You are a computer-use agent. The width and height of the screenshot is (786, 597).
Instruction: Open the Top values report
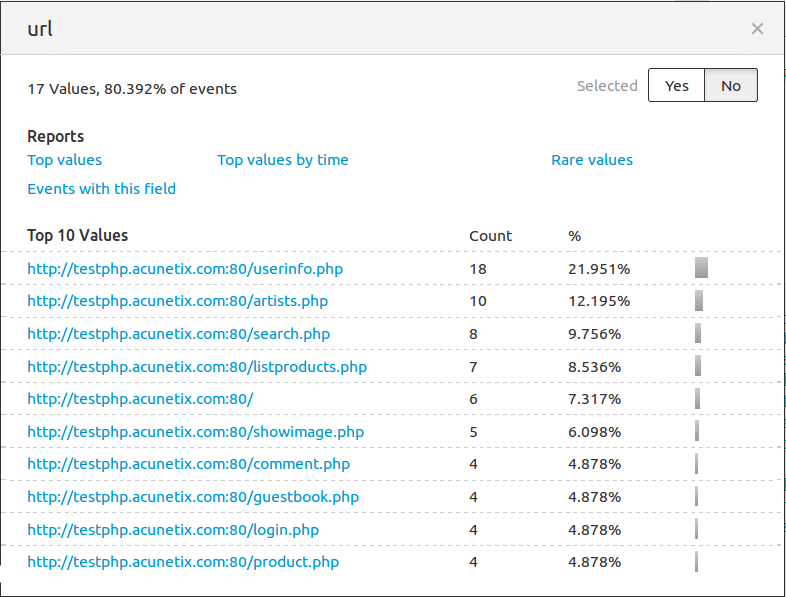pyautogui.click(x=65, y=160)
